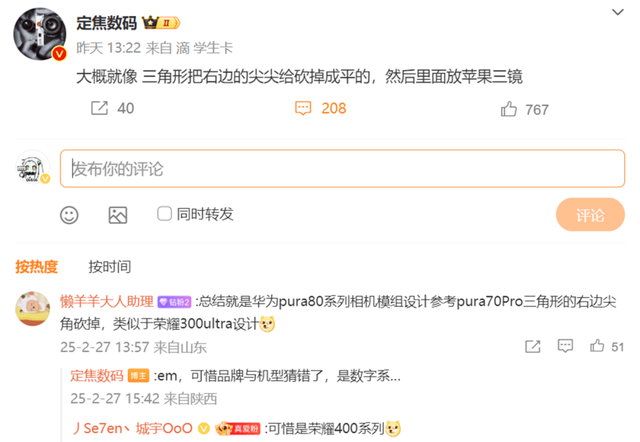640x442 pixels.
Task: Click 定焦数码's profile avatar picture
Action: coord(40,34)
